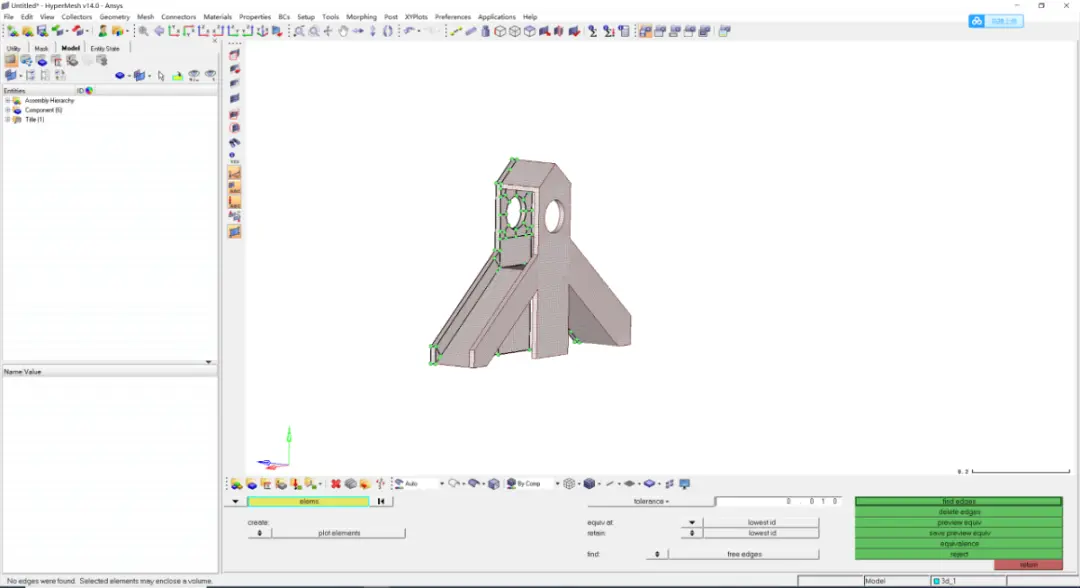The height and width of the screenshot is (588, 1080).
Task: Click the ship anchor view icon
Action: [262, 31]
